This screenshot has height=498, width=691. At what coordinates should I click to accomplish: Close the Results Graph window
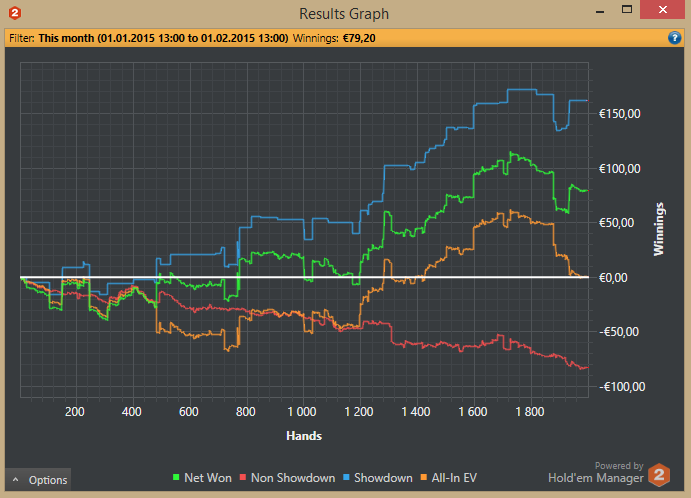(662, 9)
